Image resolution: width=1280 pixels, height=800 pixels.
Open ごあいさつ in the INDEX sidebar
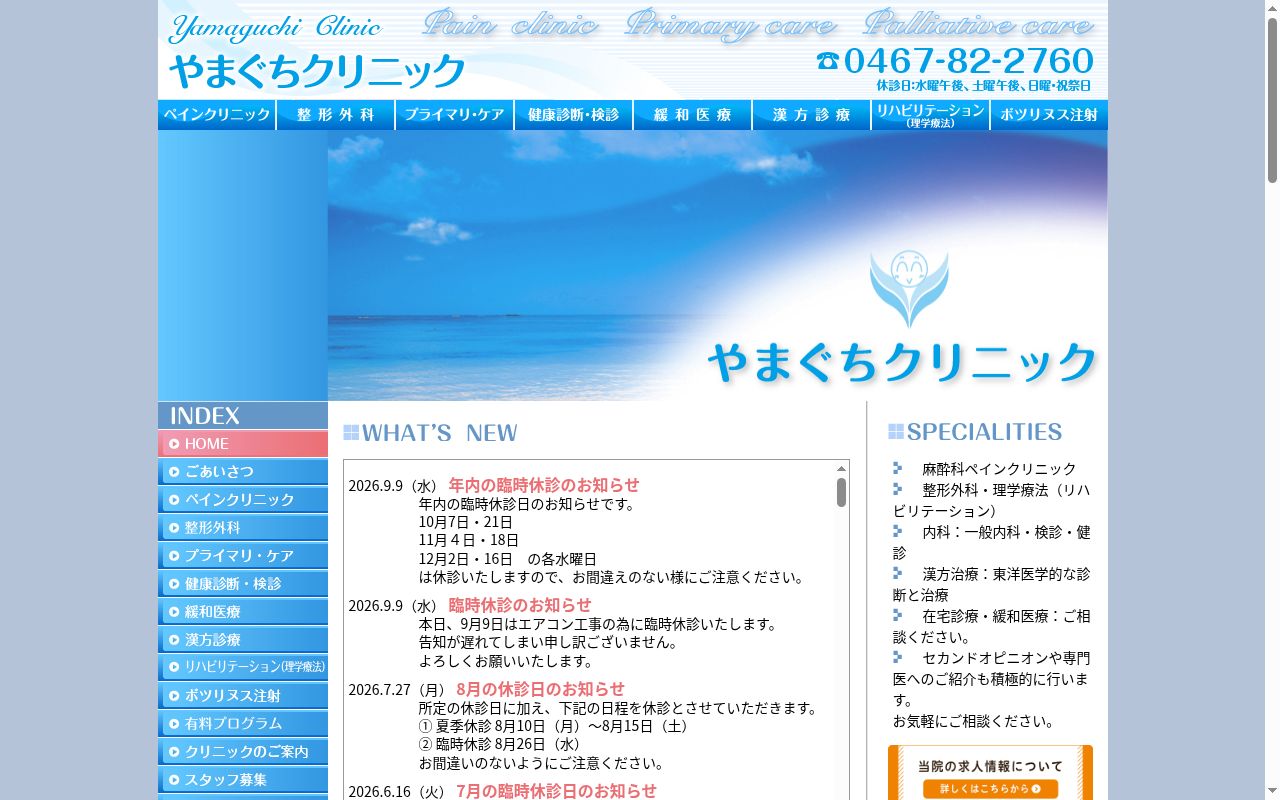243,472
